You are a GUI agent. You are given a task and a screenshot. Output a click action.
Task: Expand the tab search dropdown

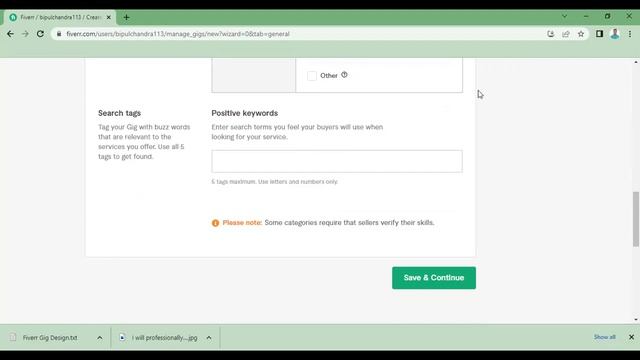(x=564, y=16)
